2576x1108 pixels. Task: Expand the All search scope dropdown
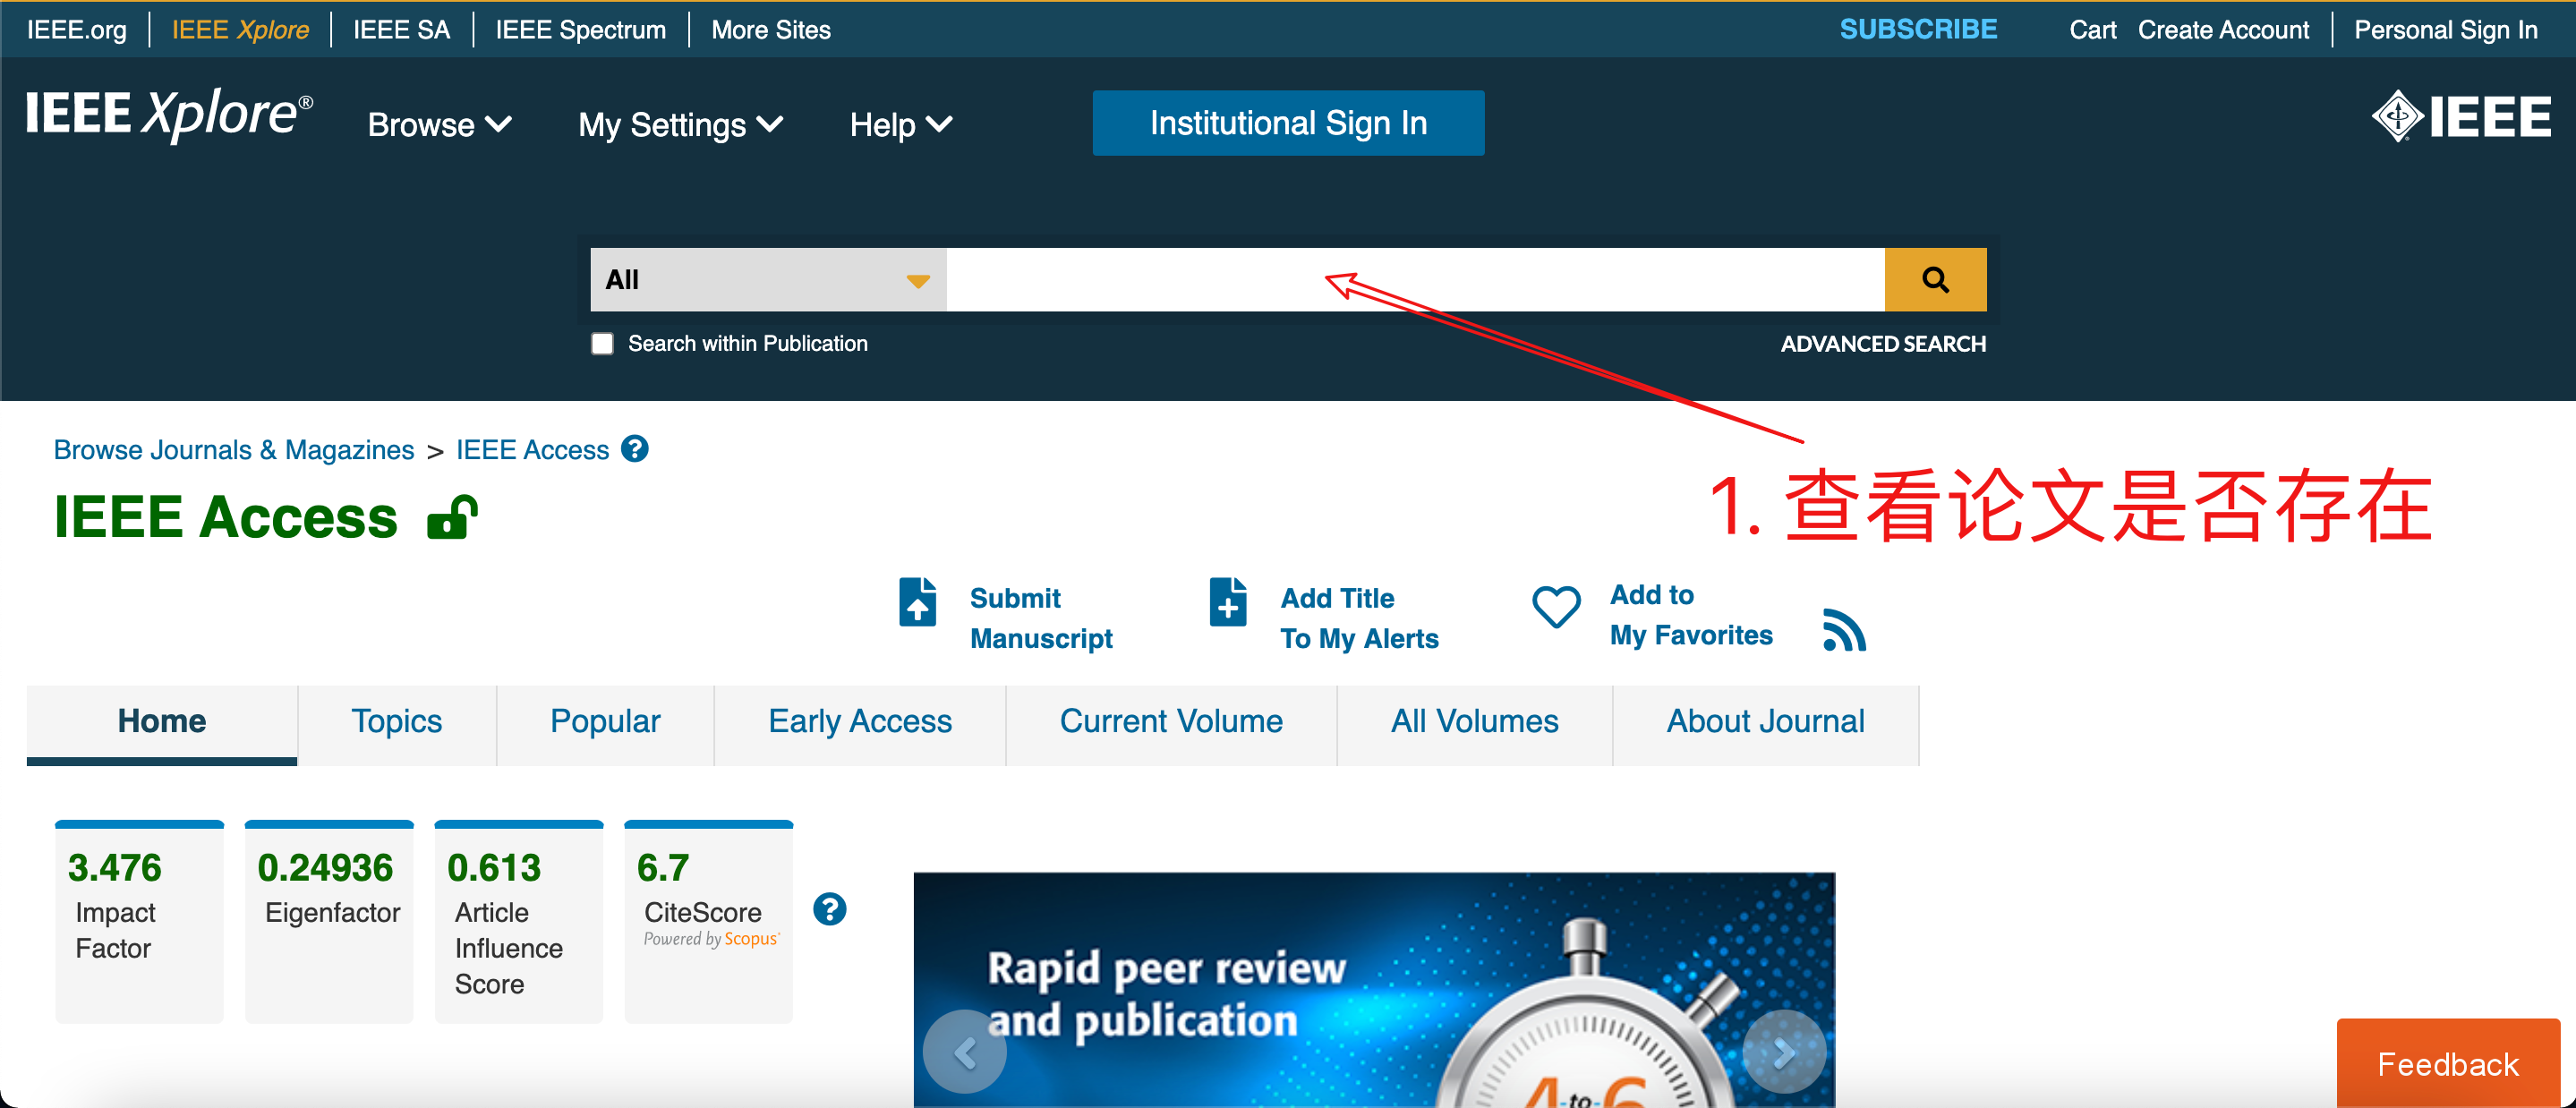pyautogui.click(x=768, y=280)
